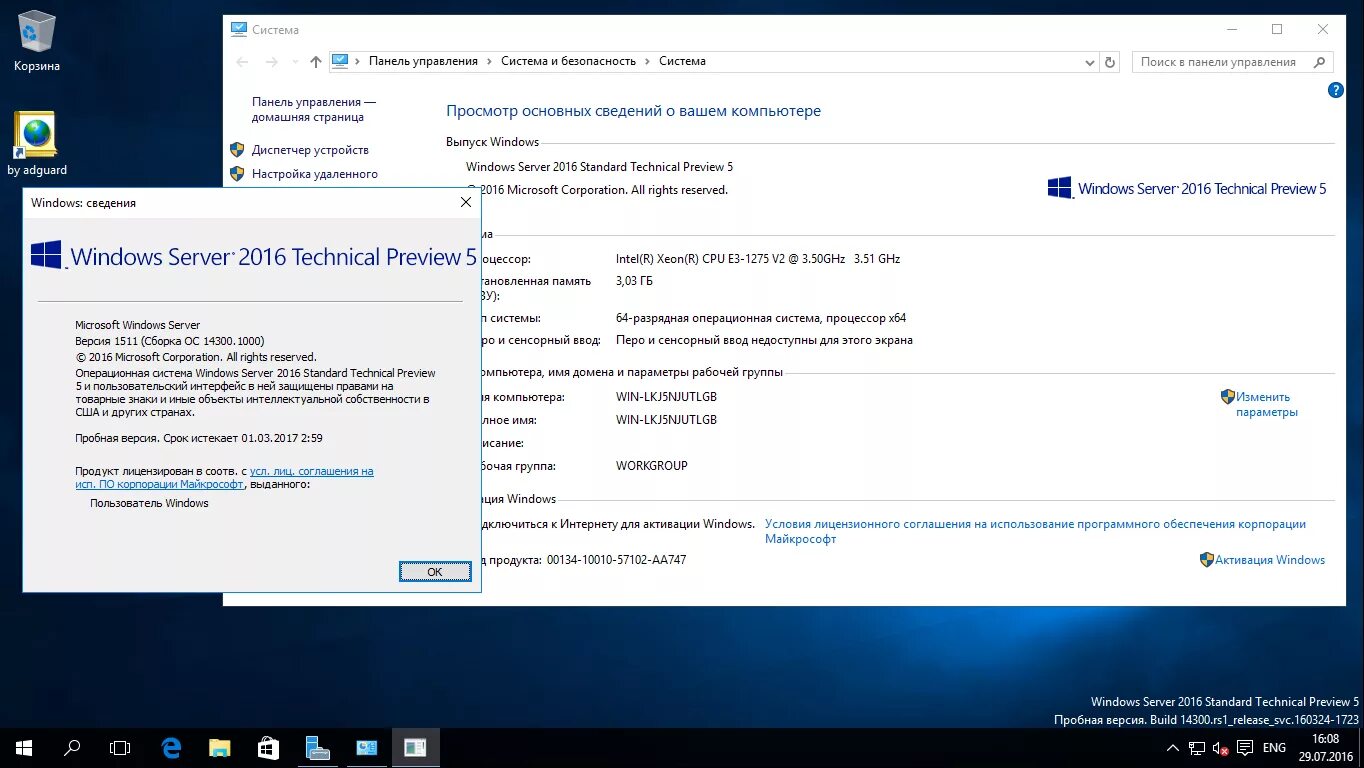
Task: Open the license terms link 'Условия лицензионного соглашения'
Action: point(1035,531)
